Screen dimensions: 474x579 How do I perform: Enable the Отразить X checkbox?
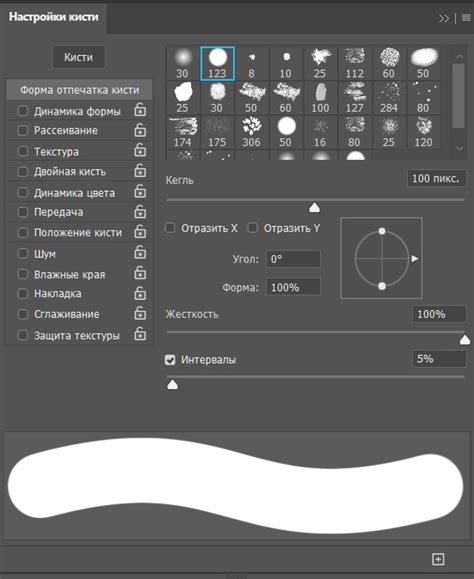coord(170,228)
